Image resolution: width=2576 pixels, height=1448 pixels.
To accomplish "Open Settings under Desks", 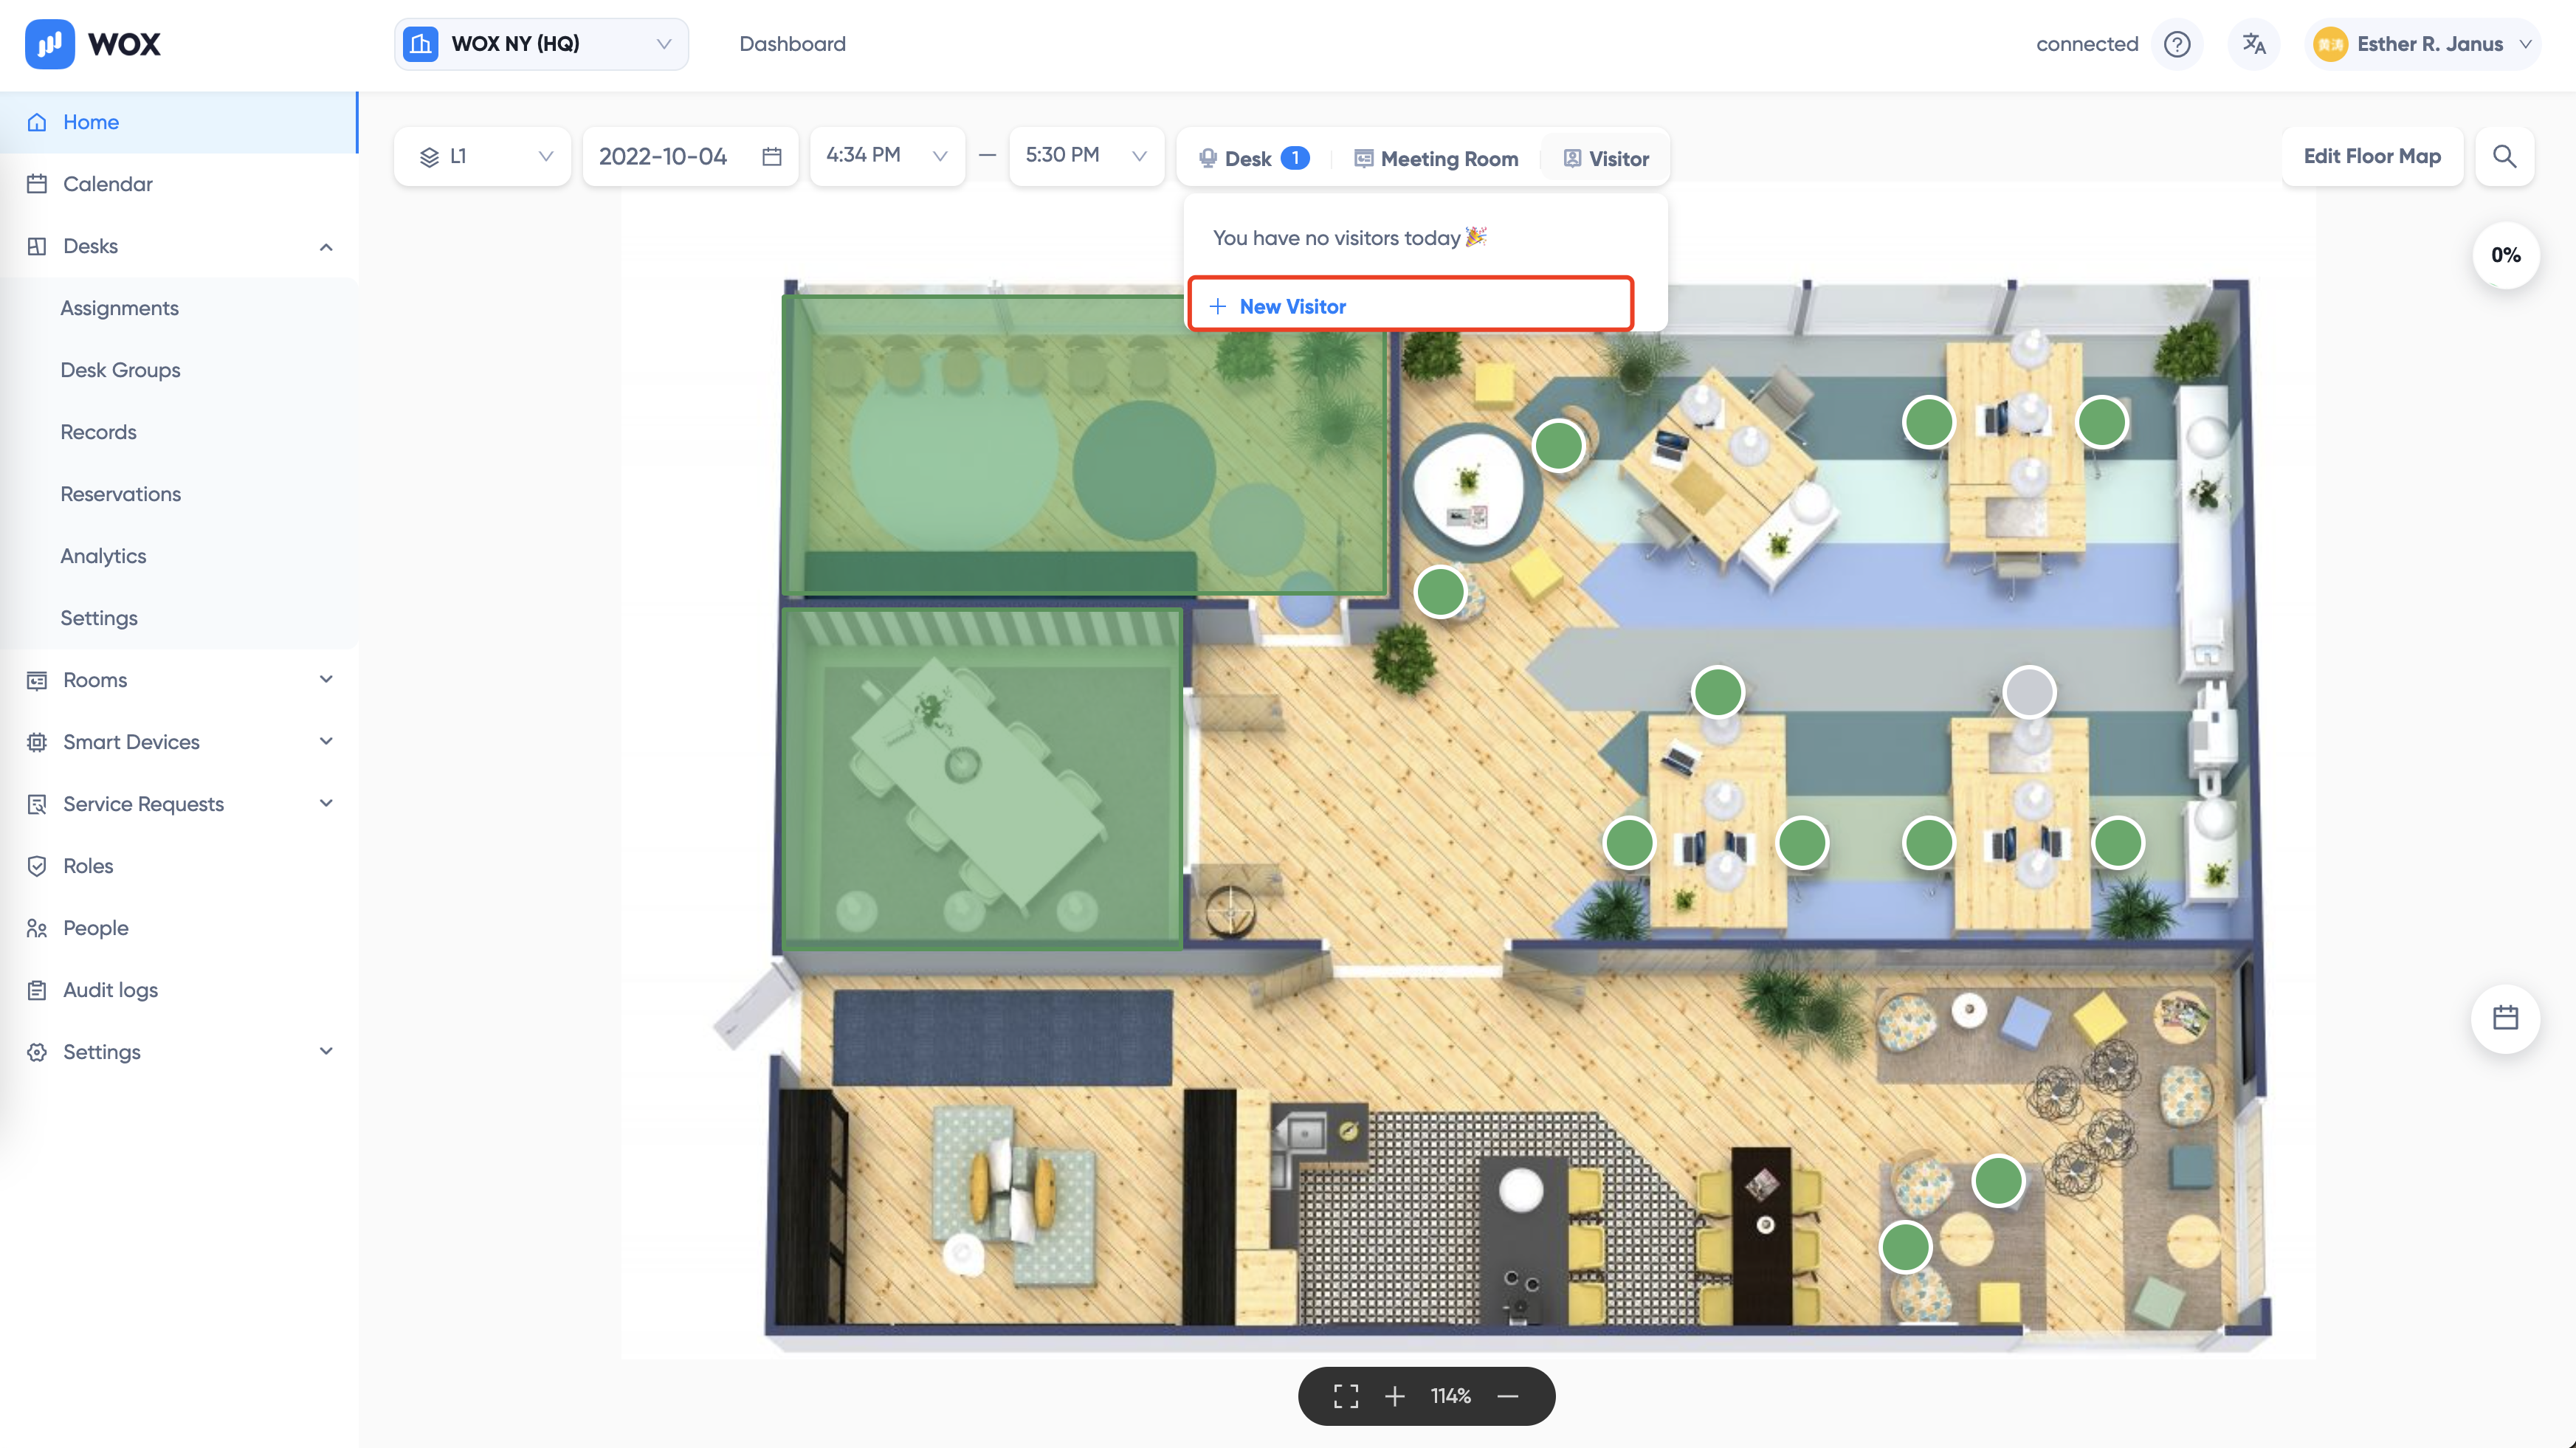I will 99,618.
